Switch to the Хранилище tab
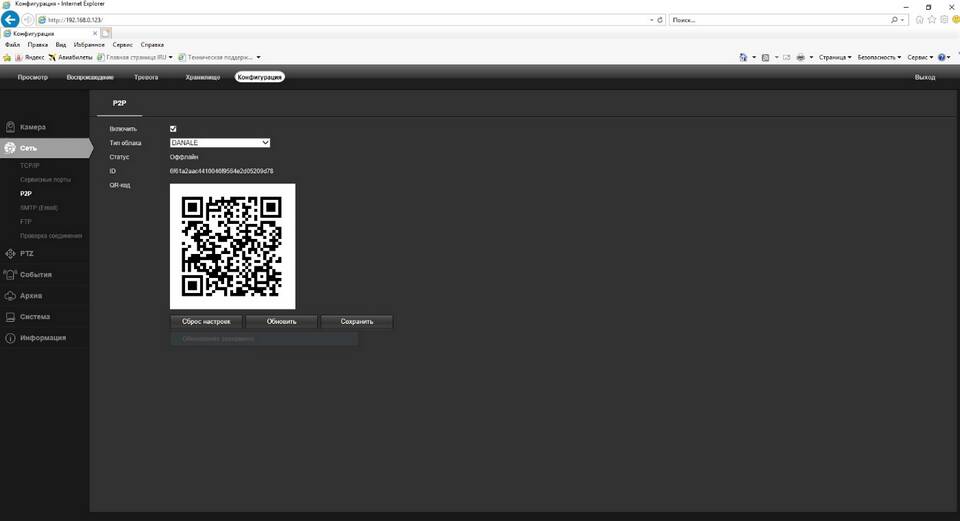Screen dimensions: 960x521 [203, 77]
